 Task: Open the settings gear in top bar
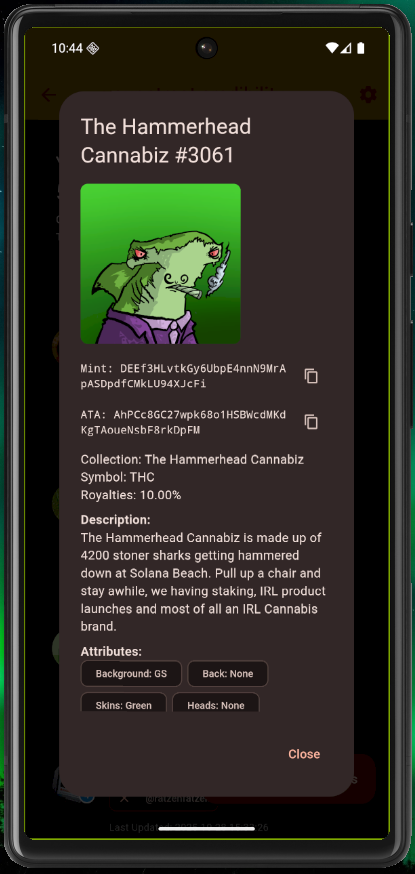pos(368,95)
